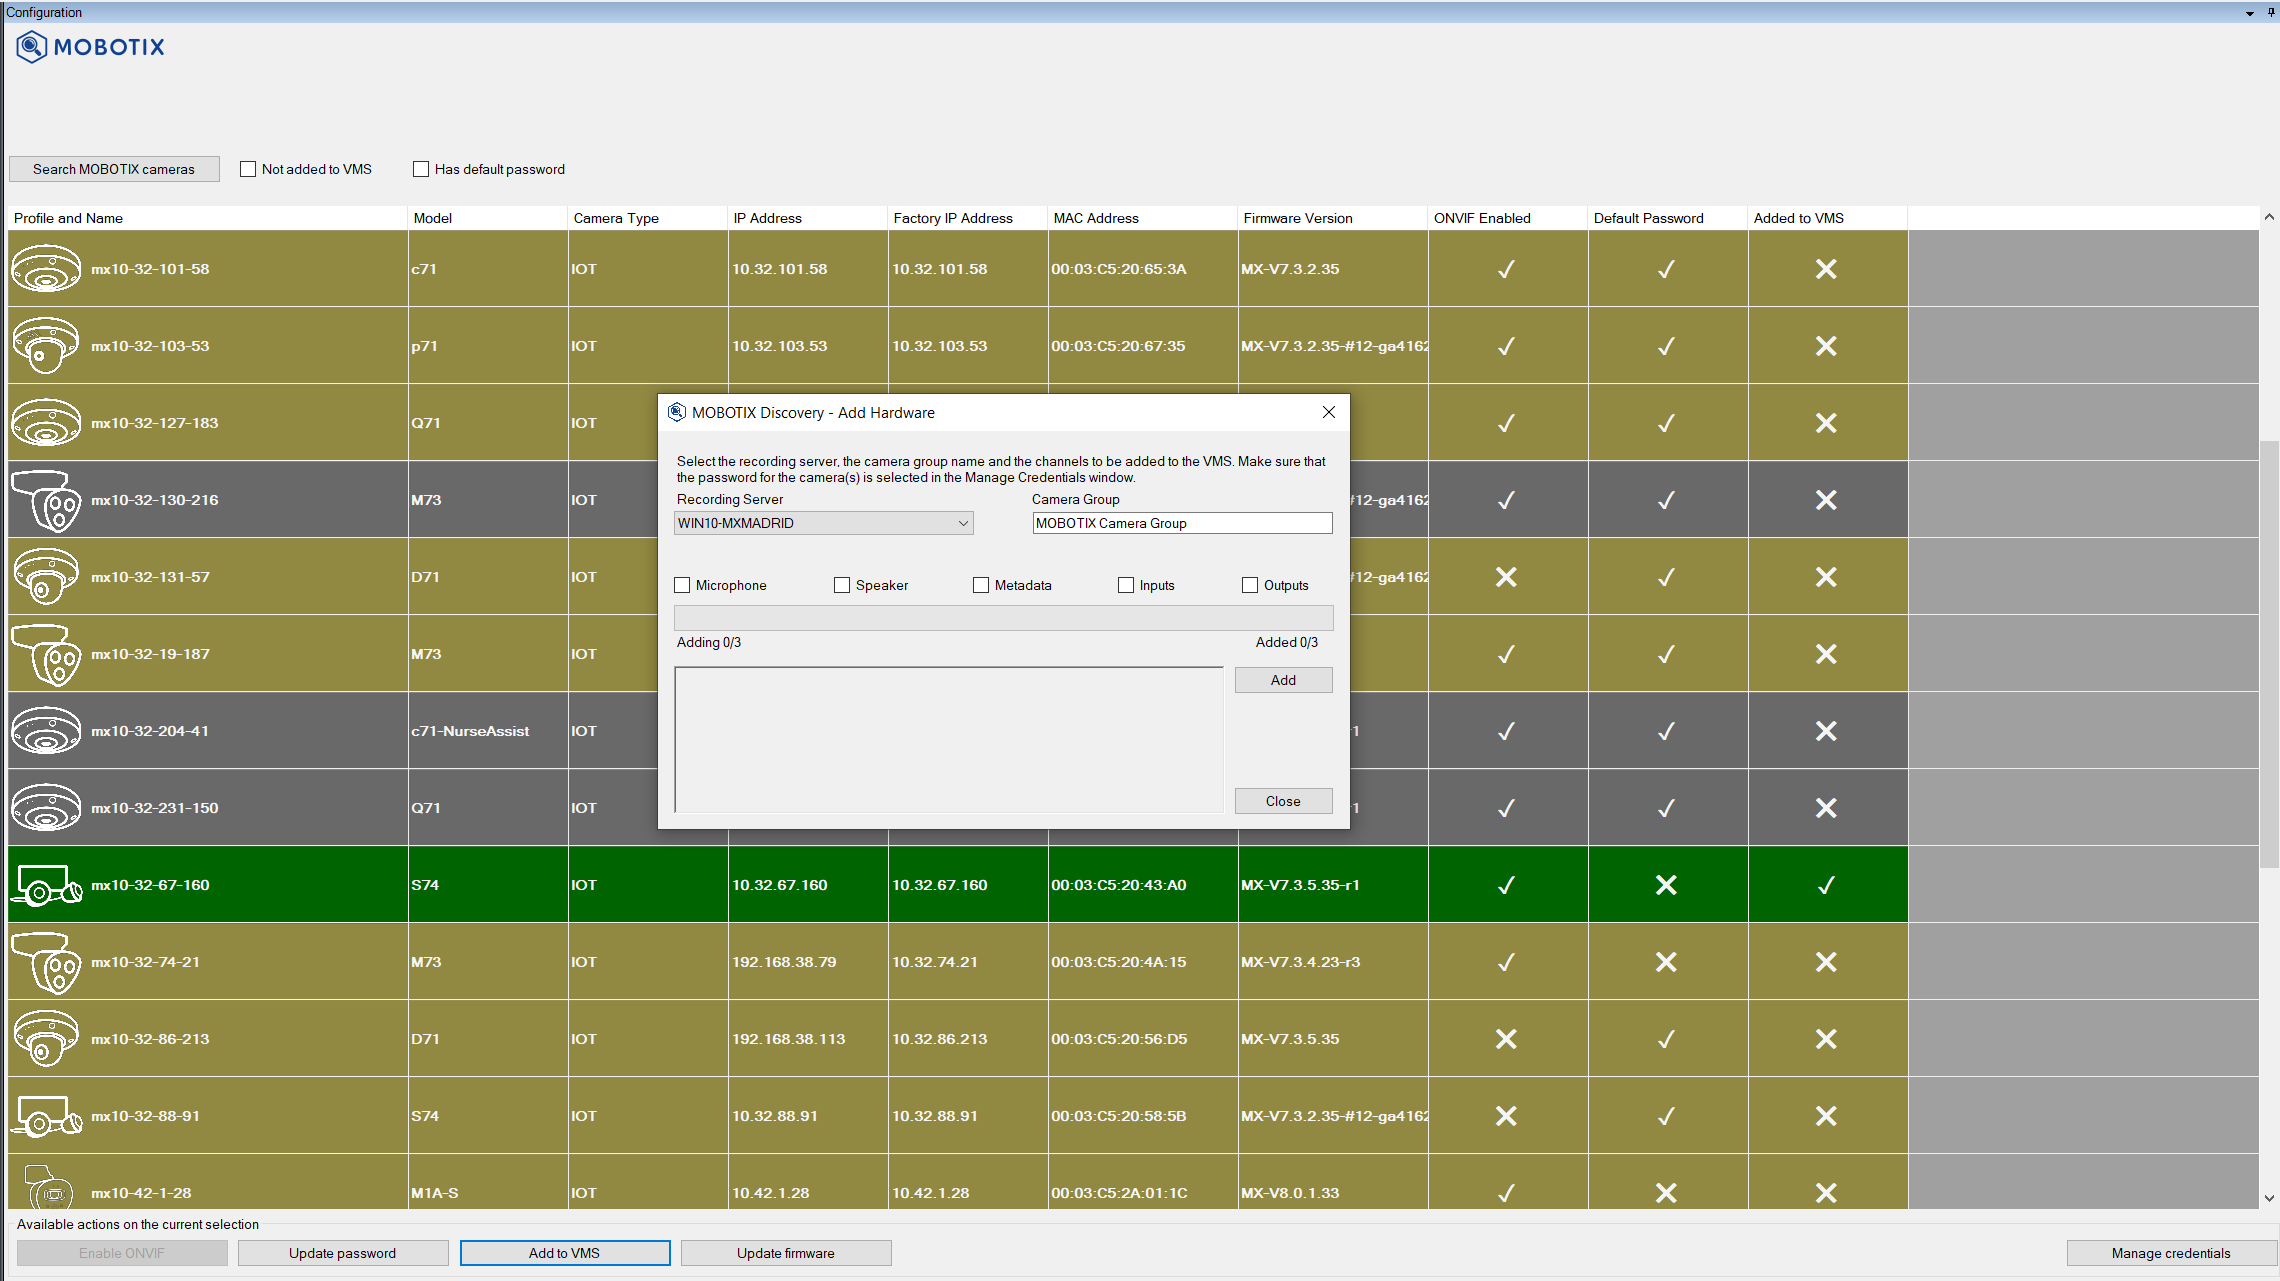
Task: Click Added to VMS cross for mx10-32-103-53
Action: (1826, 346)
